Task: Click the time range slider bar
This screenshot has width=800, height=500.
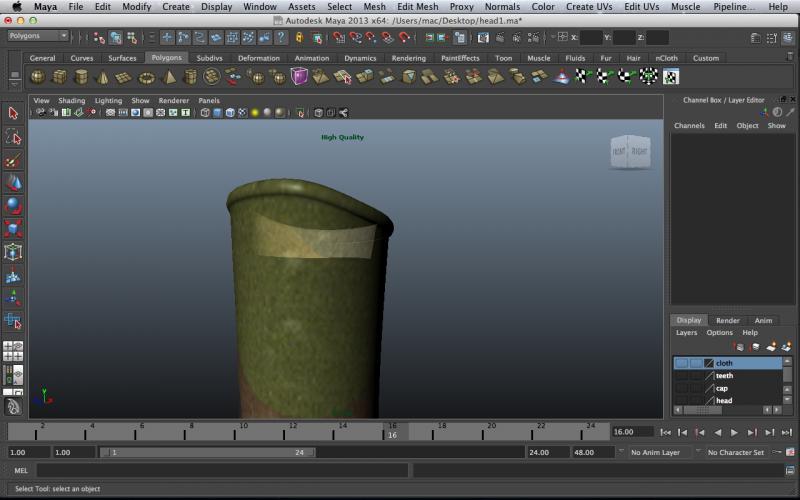Action: click(x=208, y=452)
